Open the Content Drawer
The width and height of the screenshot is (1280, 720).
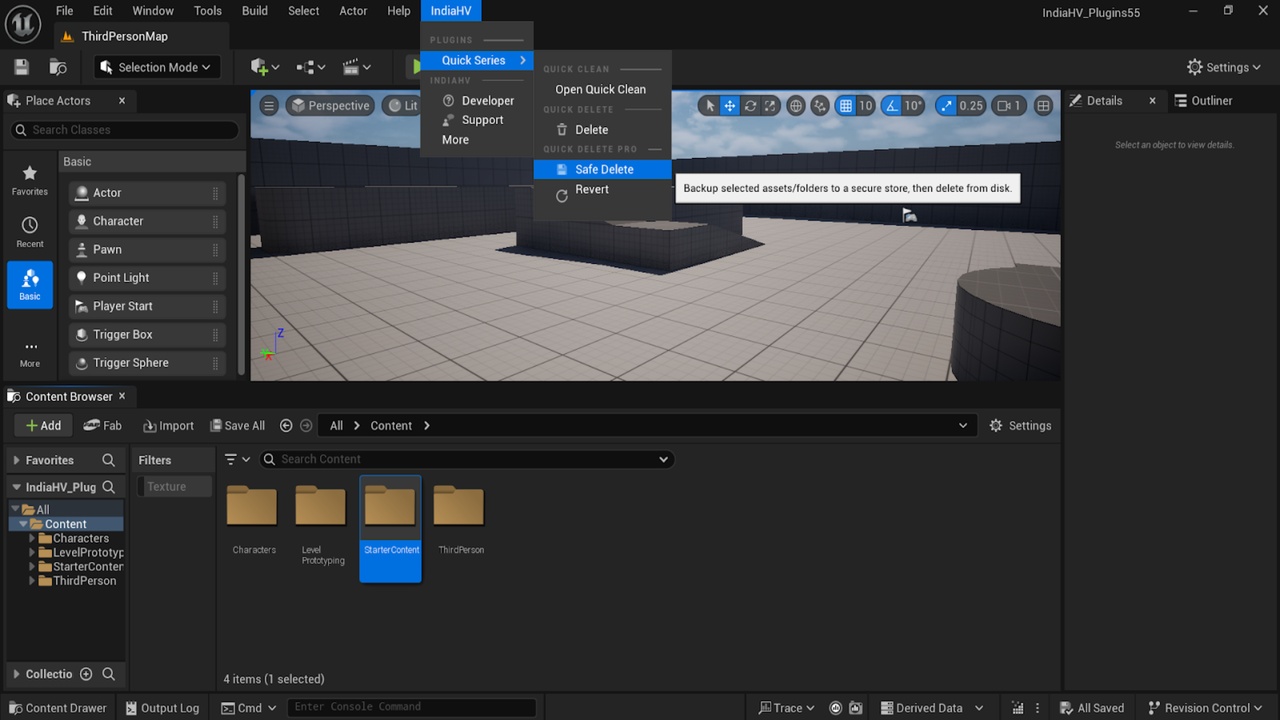tap(57, 708)
